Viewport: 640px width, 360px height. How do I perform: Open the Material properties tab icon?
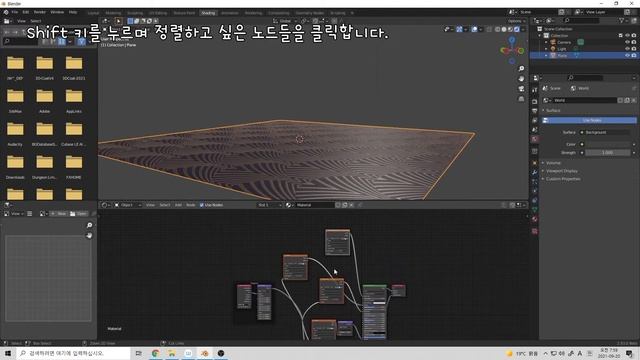click(535, 219)
